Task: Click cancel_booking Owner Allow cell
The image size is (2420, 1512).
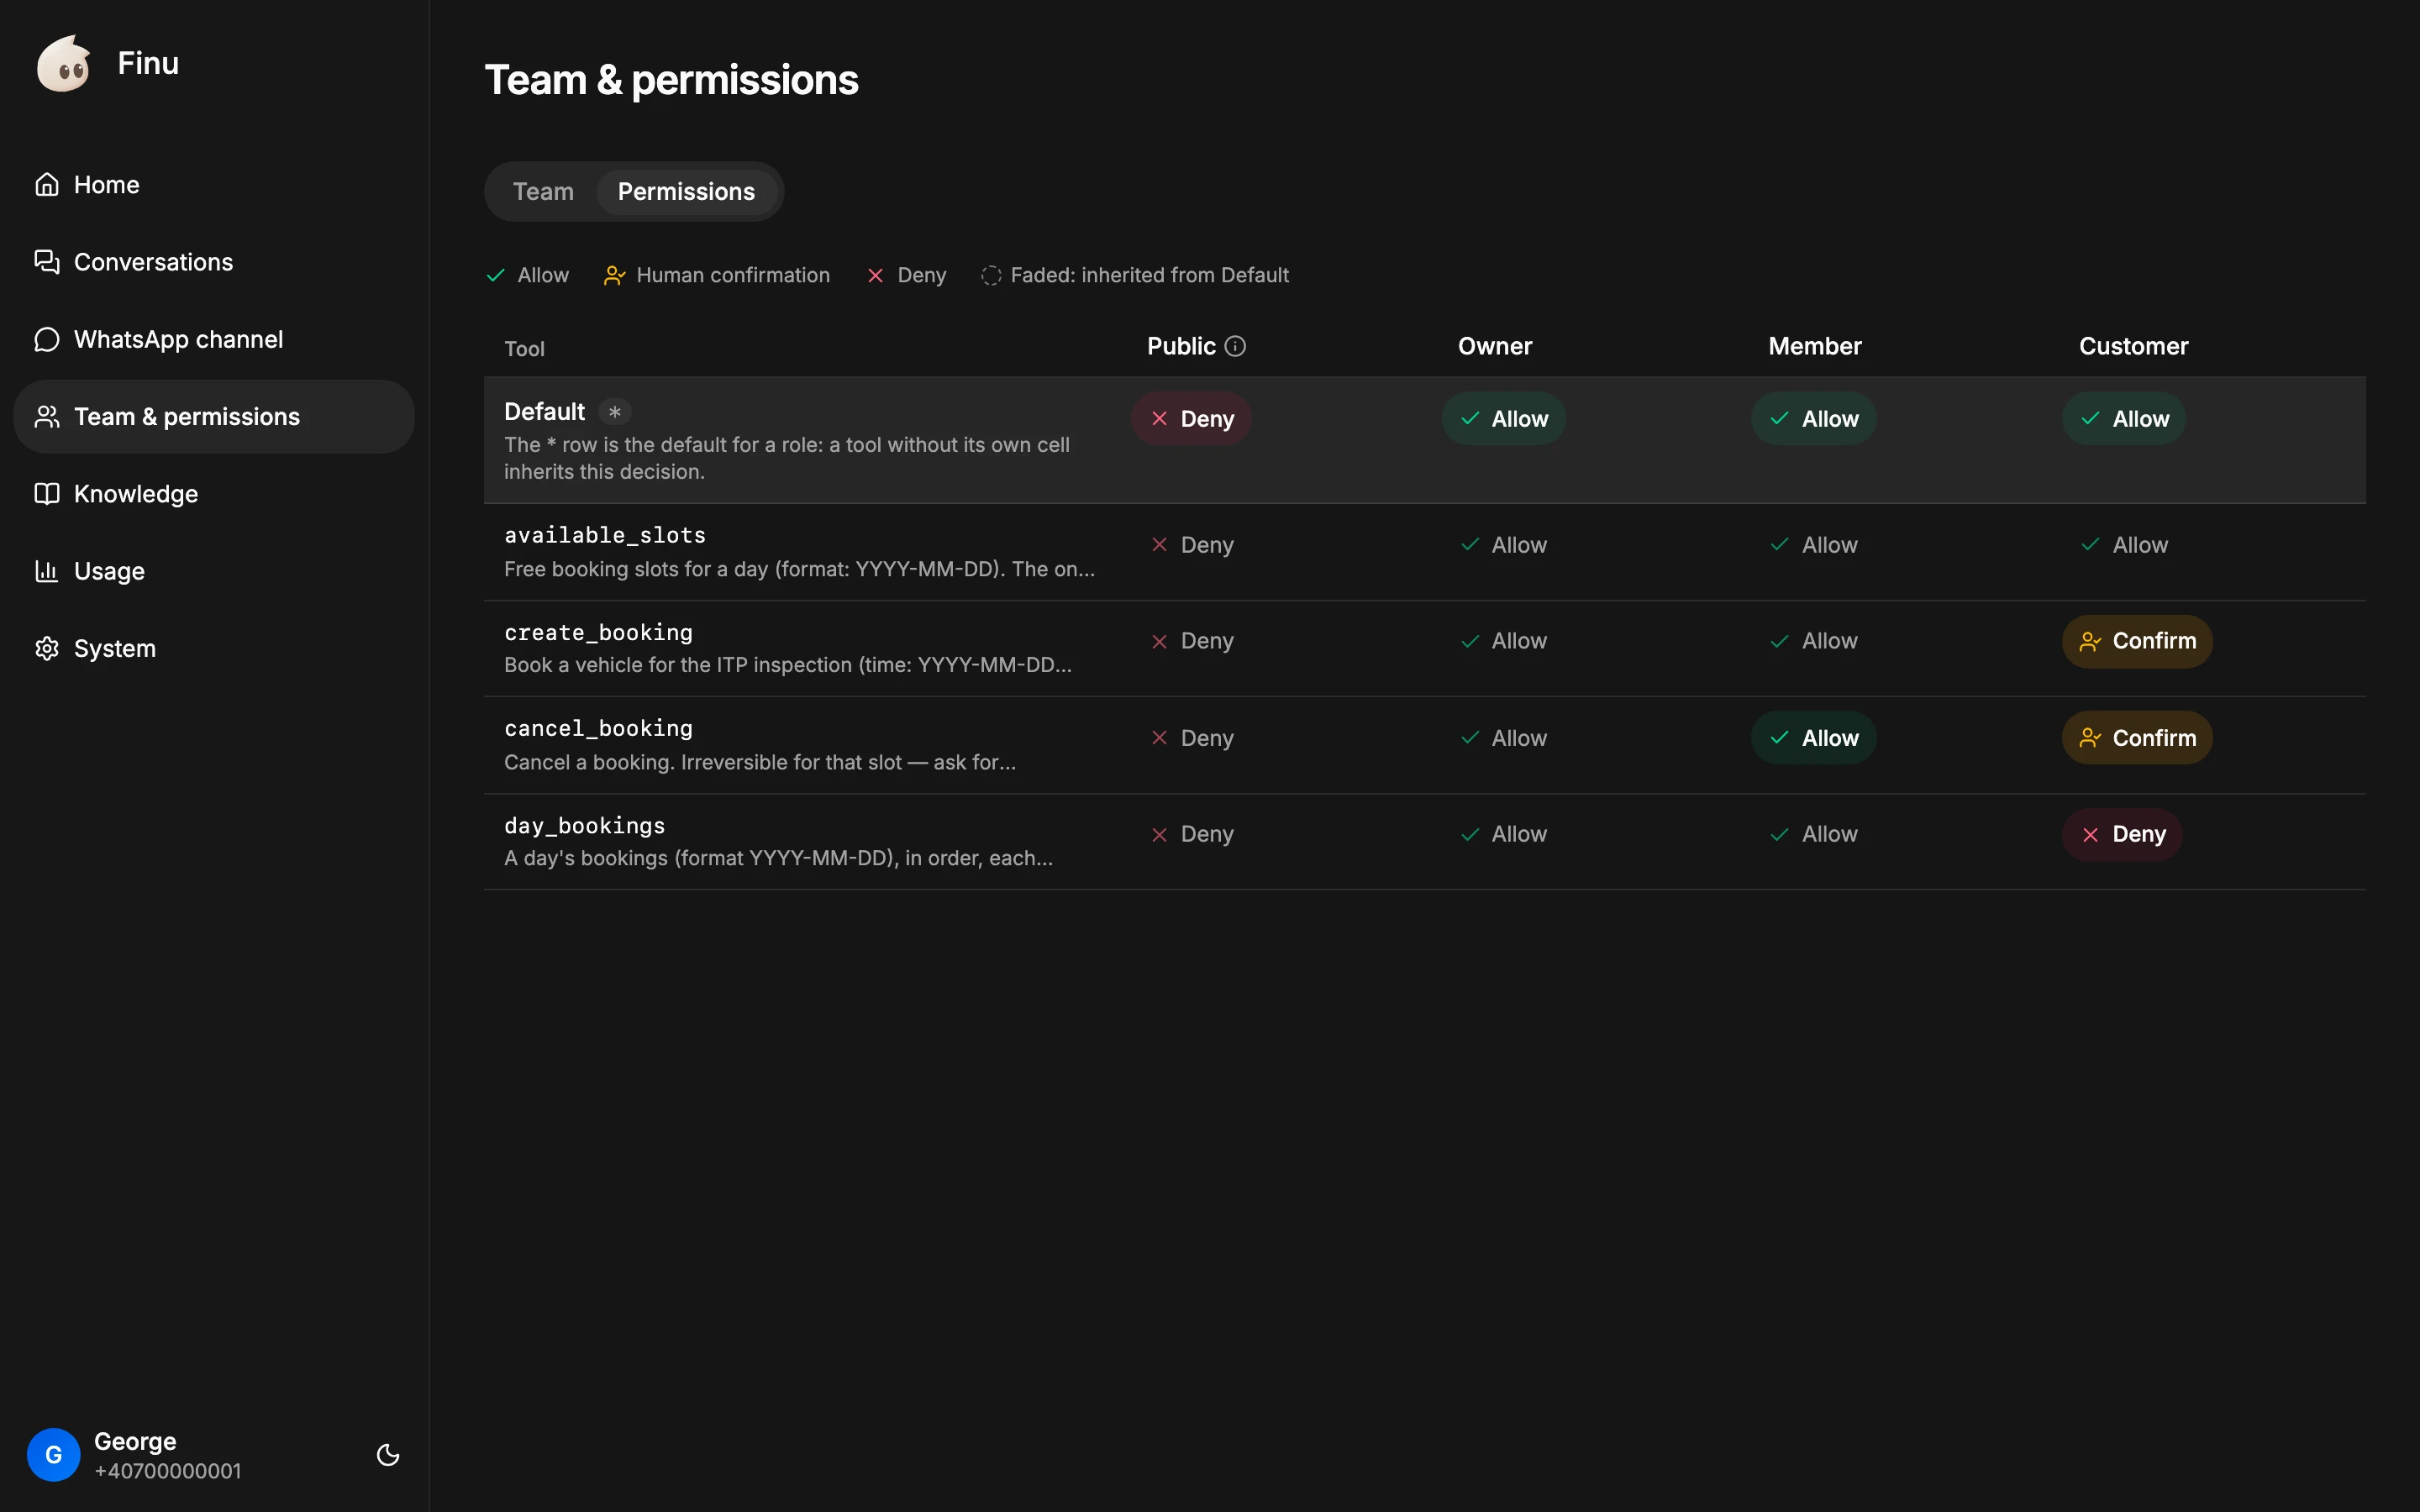Action: [x=1503, y=738]
